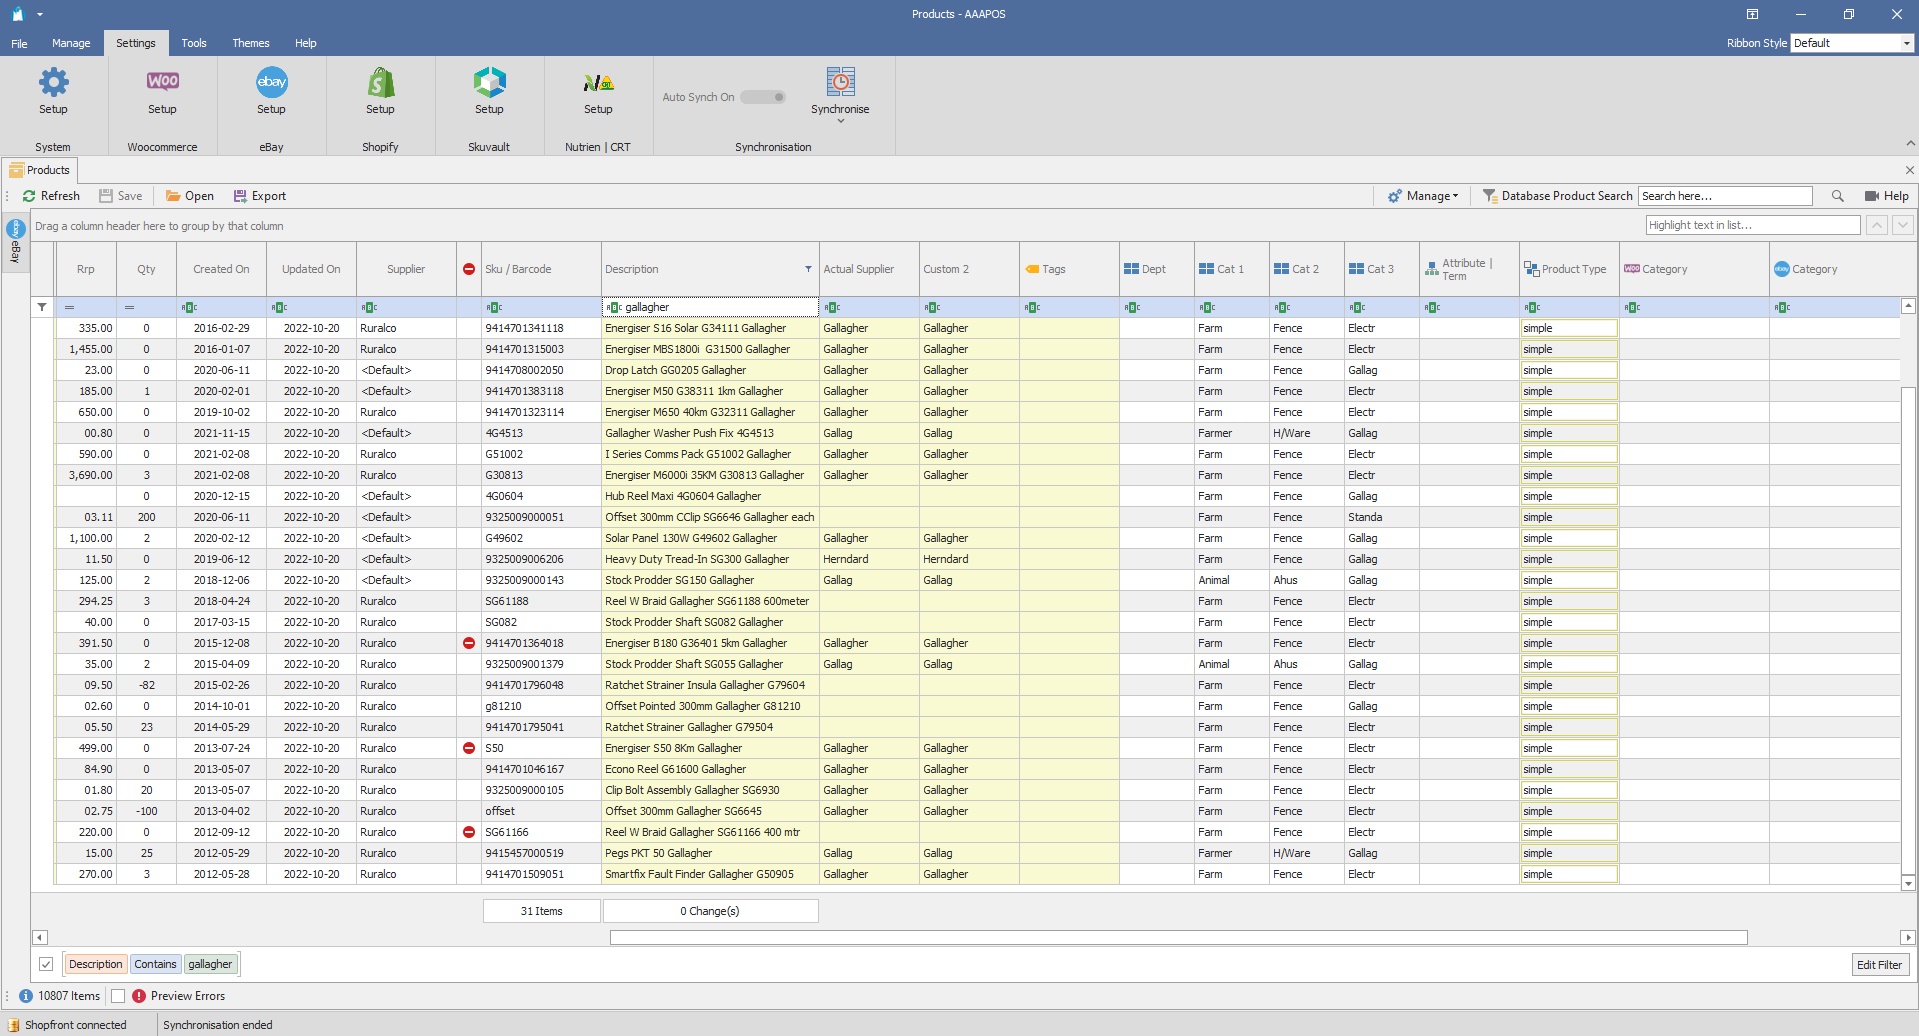Click highlight previous match arrow

[x=1877, y=225]
